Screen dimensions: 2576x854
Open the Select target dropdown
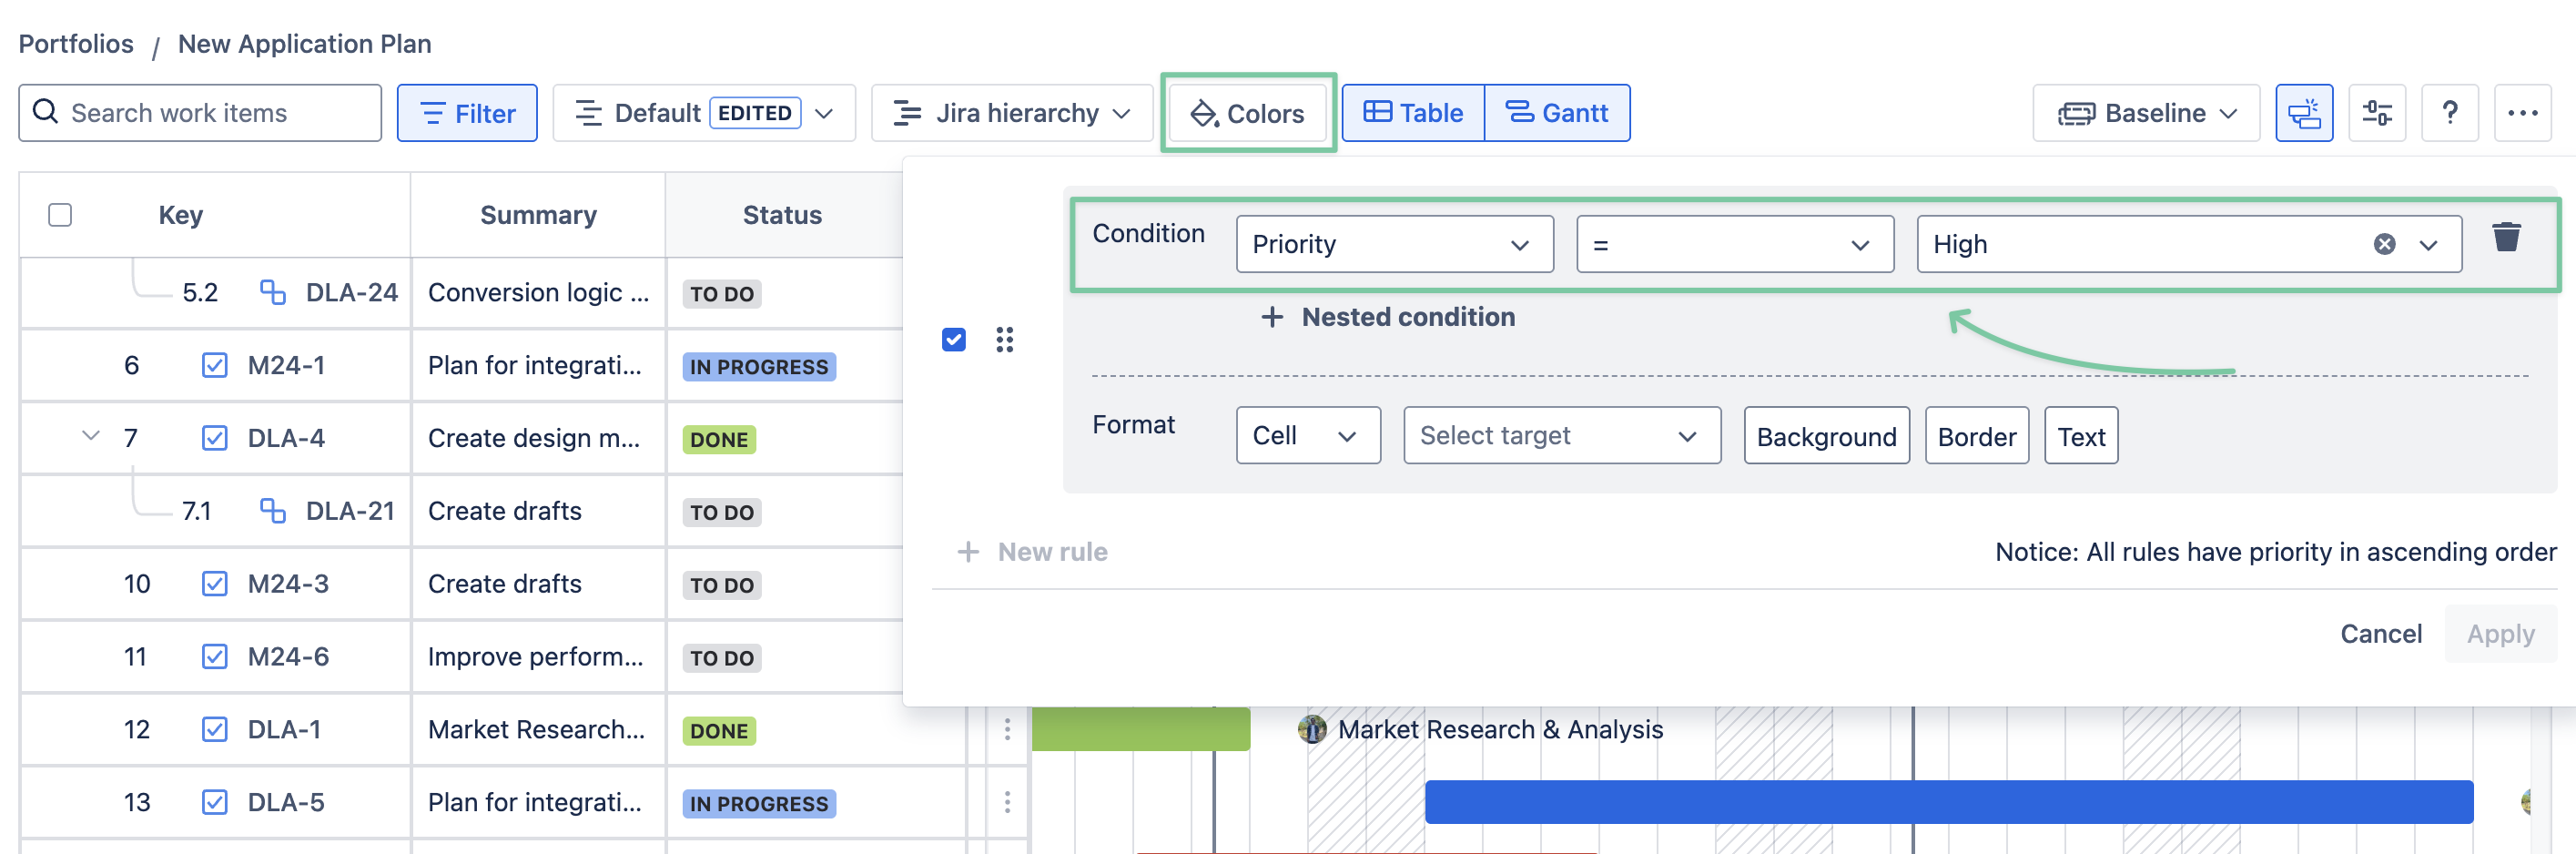point(1560,435)
